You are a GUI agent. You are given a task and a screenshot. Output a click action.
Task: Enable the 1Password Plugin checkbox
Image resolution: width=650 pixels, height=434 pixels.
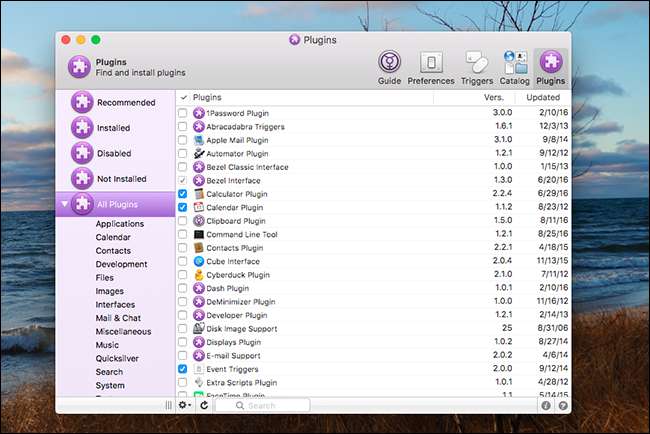pyautogui.click(x=182, y=114)
